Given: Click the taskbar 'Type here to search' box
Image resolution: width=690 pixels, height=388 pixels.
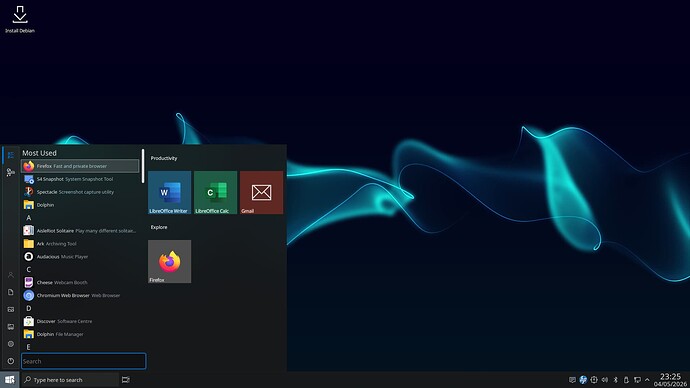Looking at the screenshot, I should click(x=70, y=380).
